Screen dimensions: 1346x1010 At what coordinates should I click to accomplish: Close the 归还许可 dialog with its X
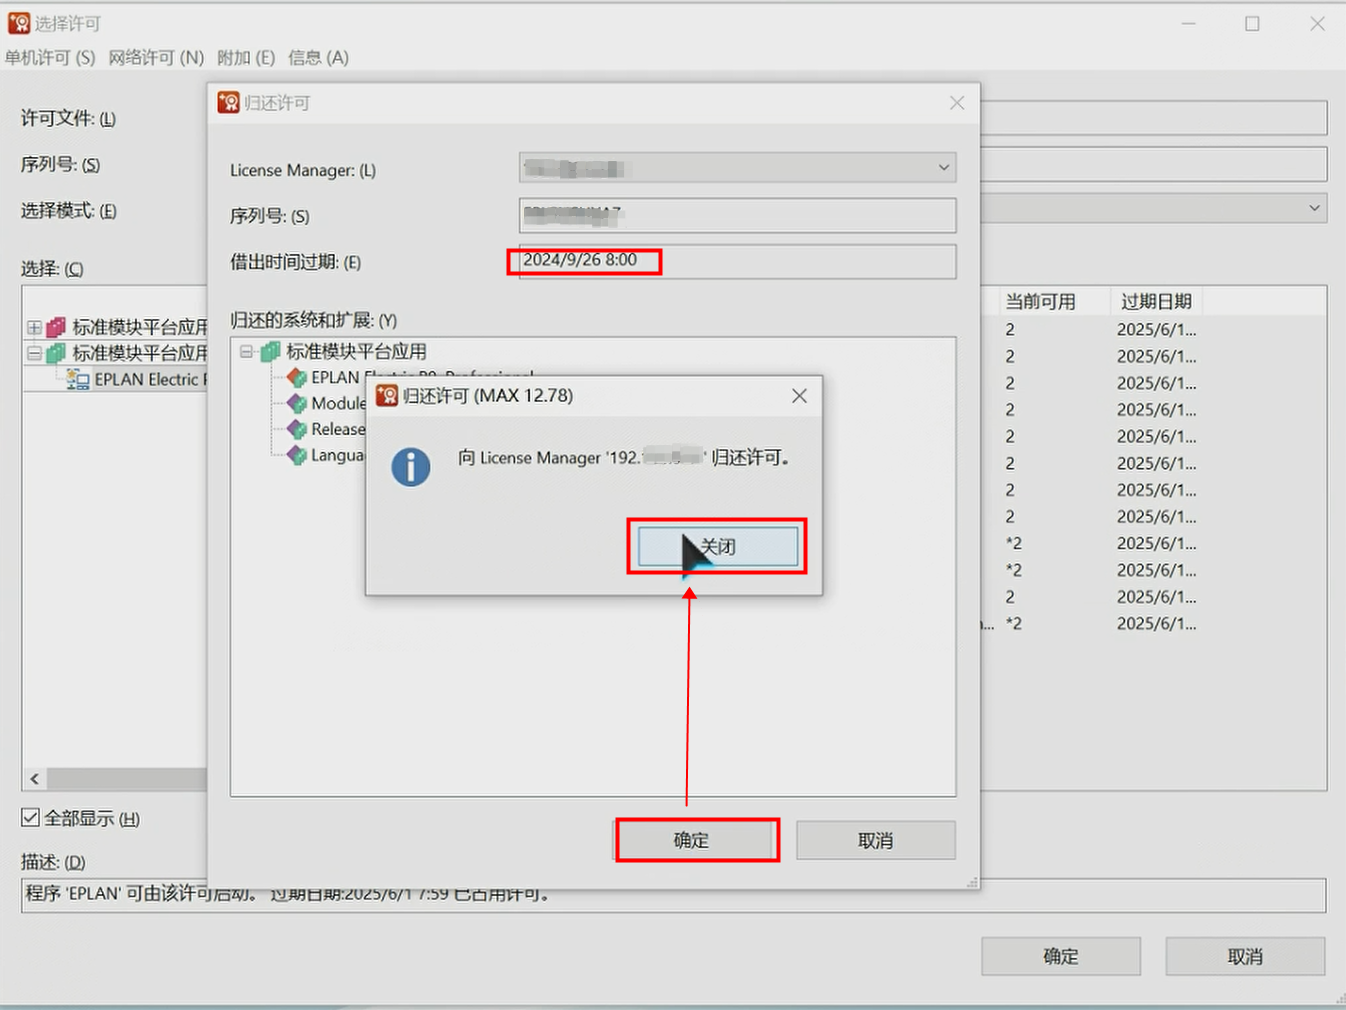(x=957, y=103)
